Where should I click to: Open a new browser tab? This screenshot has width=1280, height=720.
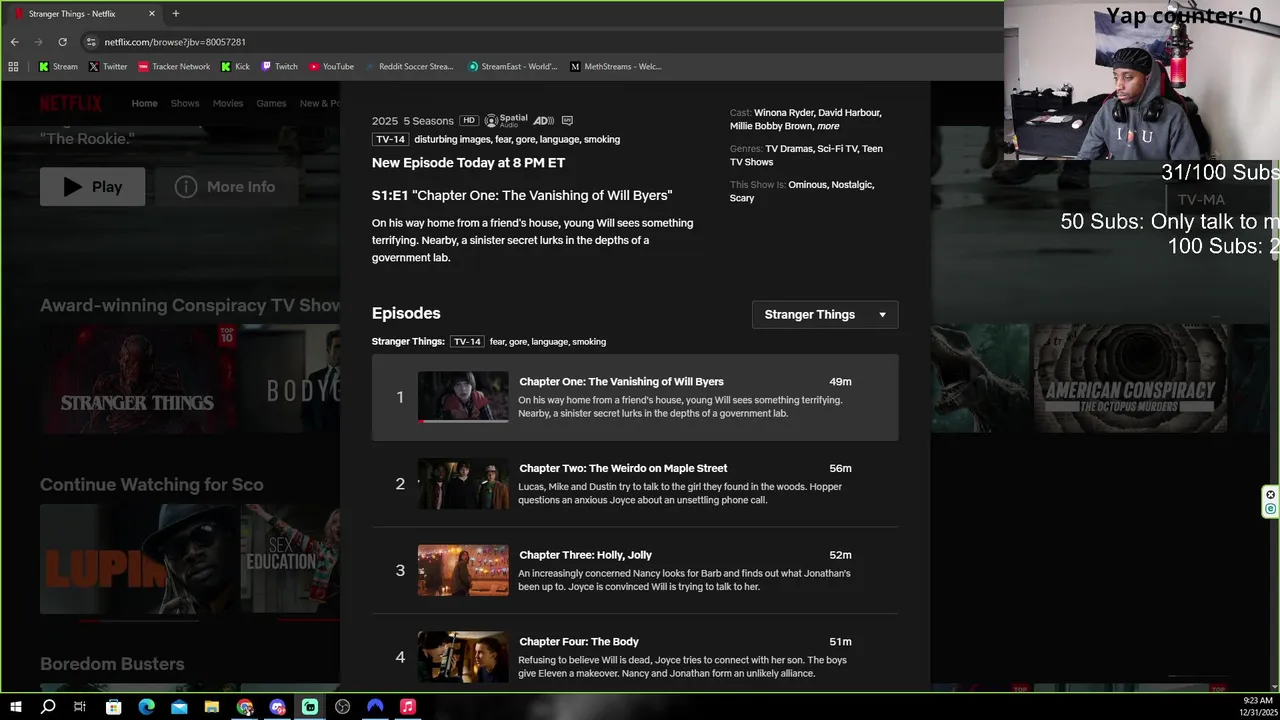point(176,14)
